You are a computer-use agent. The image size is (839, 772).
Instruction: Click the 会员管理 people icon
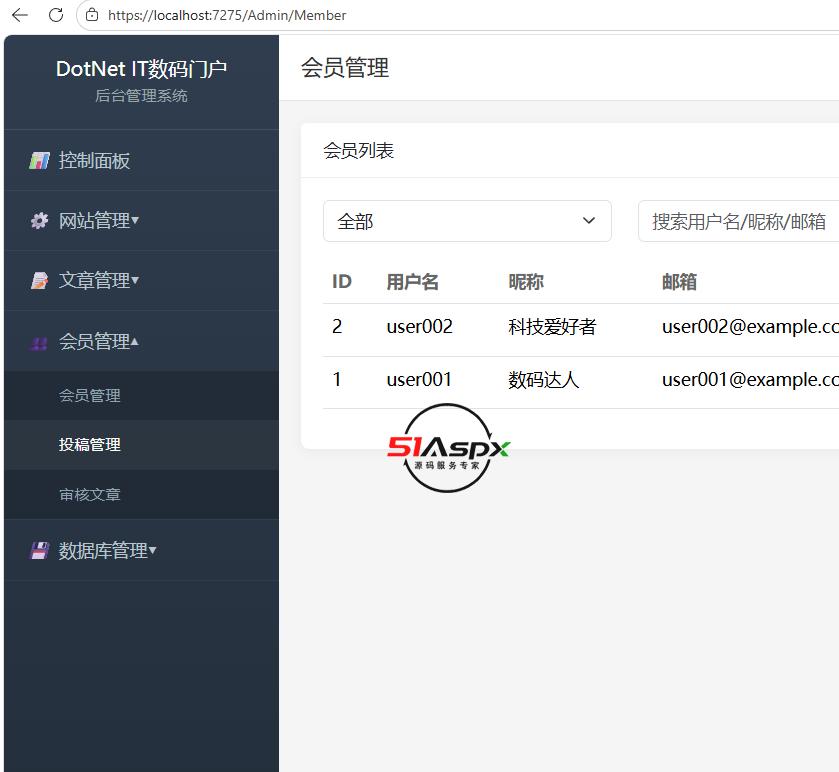tap(39, 342)
